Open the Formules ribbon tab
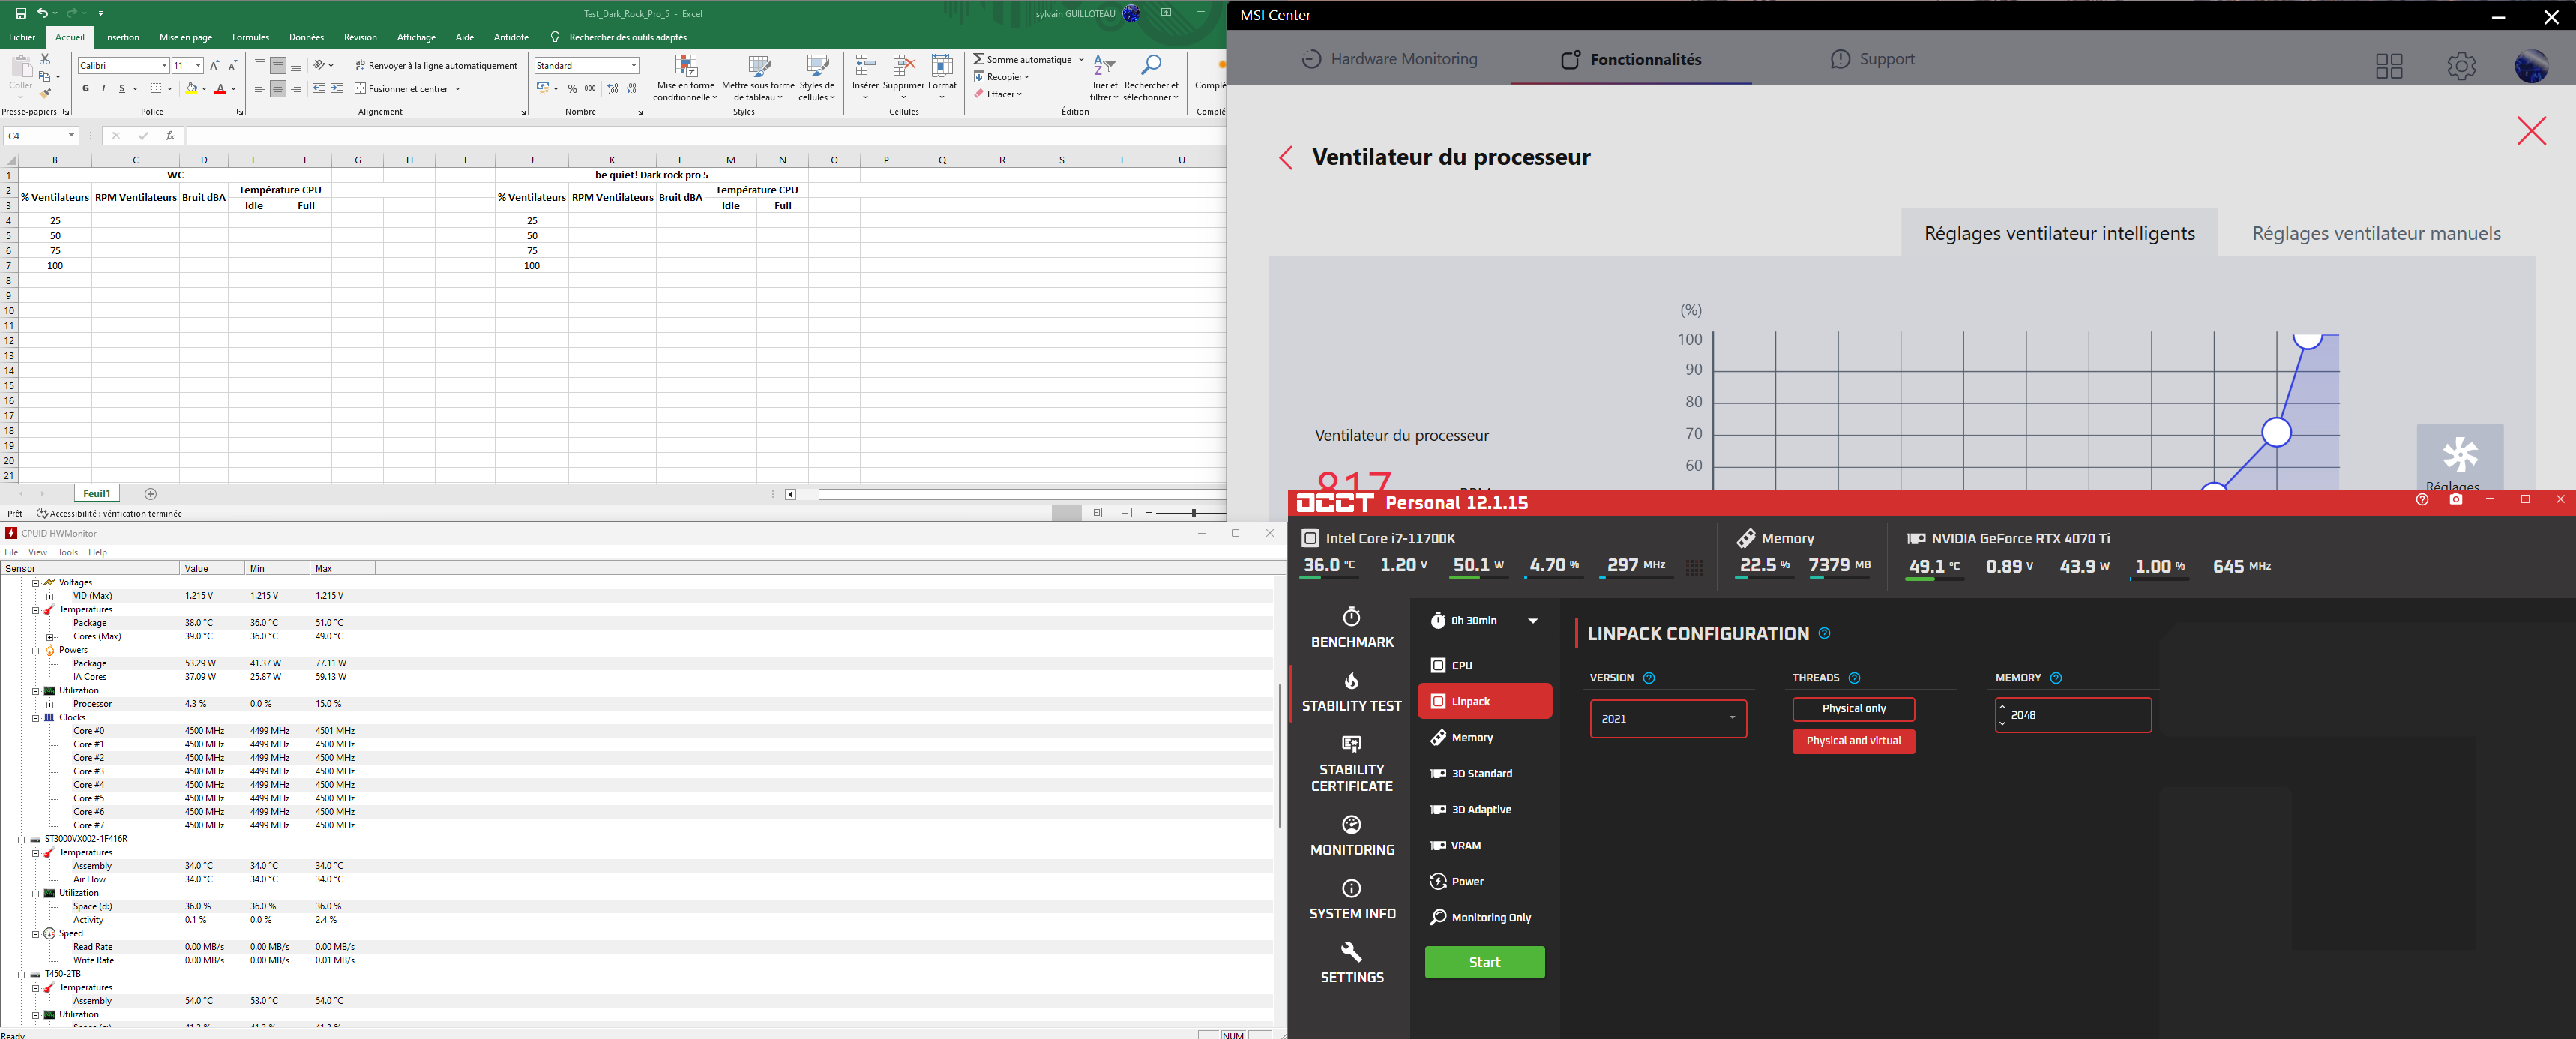The width and height of the screenshot is (2576, 1039). (x=250, y=37)
